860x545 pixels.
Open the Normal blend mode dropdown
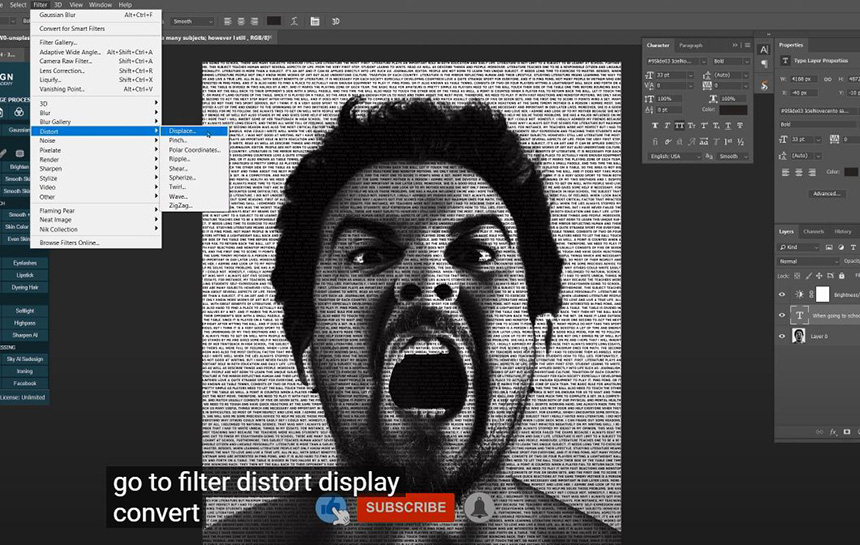pos(808,261)
